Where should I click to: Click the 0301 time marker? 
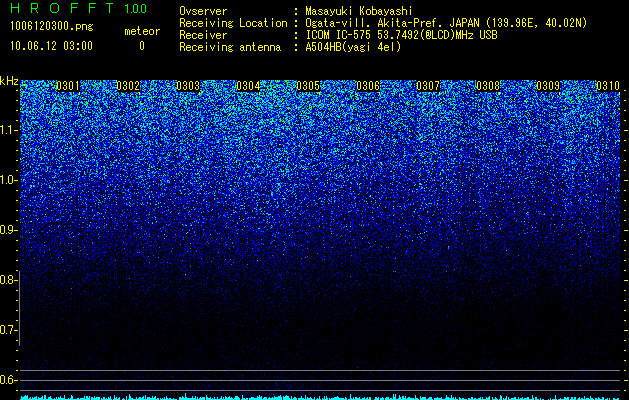pos(68,86)
